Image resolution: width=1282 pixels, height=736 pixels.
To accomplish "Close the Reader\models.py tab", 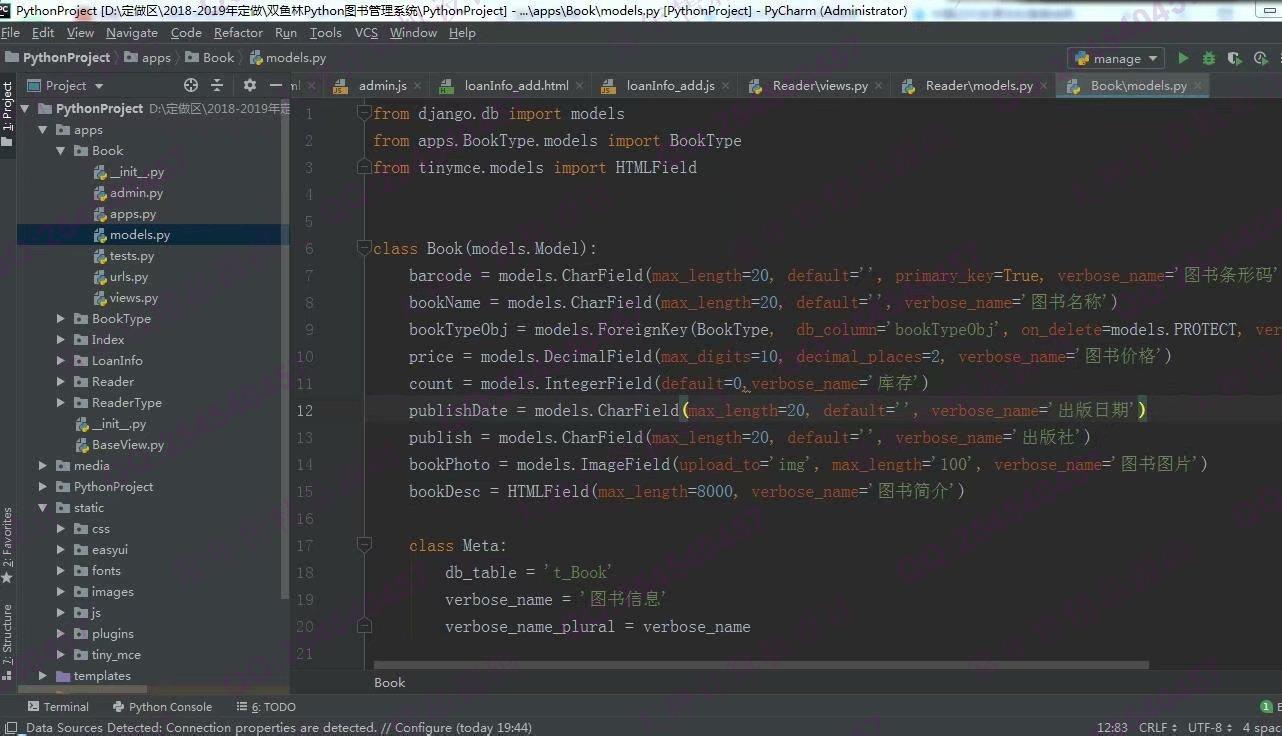I will (x=1043, y=86).
